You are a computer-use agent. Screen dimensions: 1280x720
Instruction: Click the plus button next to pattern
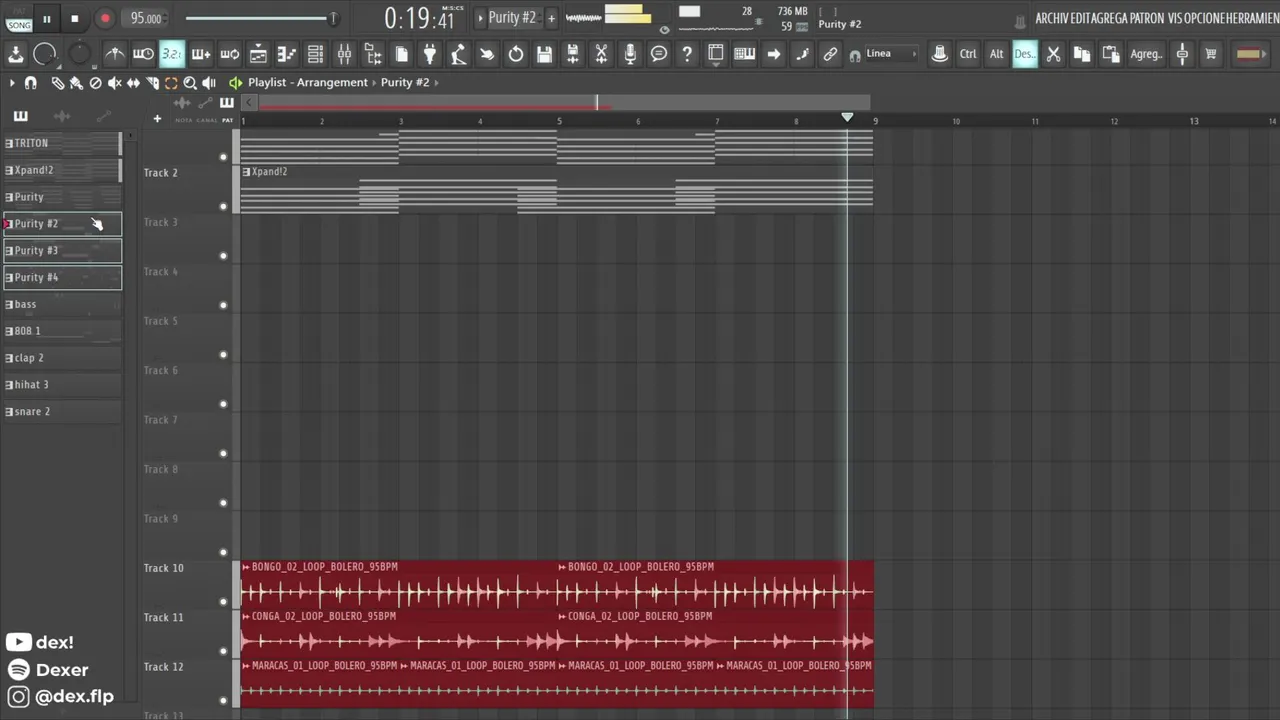tap(551, 18)
